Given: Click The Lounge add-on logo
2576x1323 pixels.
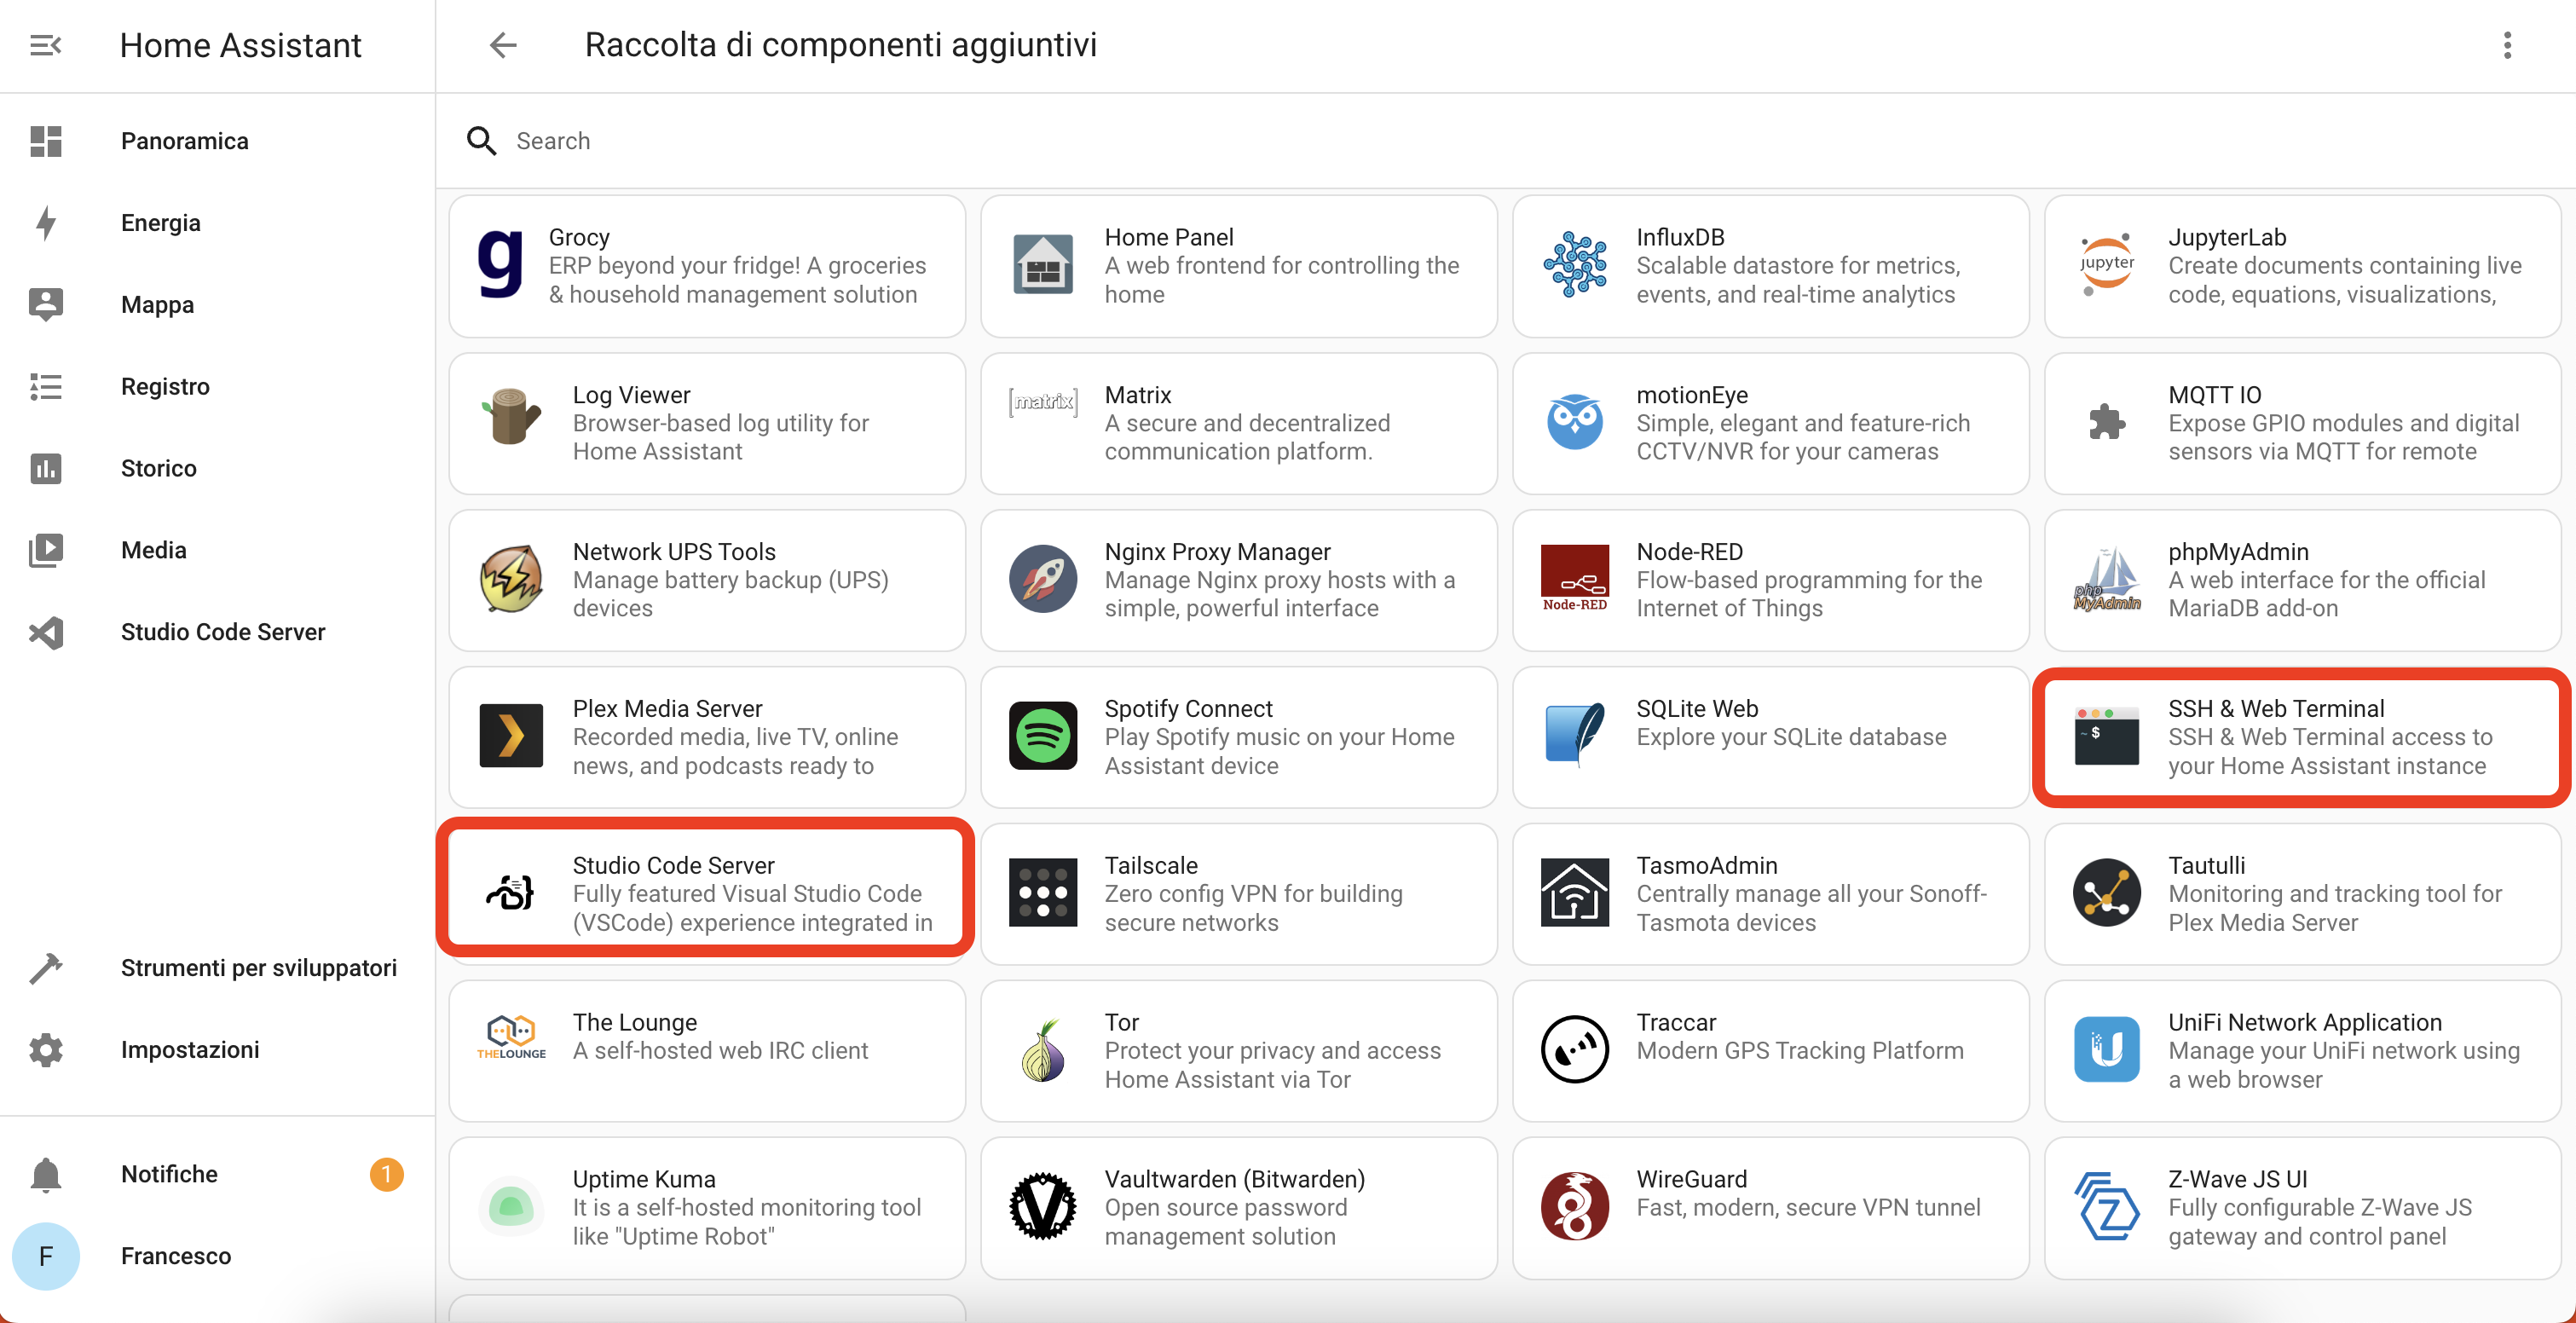Looking at the screenshot, I should coord(511,1038).
